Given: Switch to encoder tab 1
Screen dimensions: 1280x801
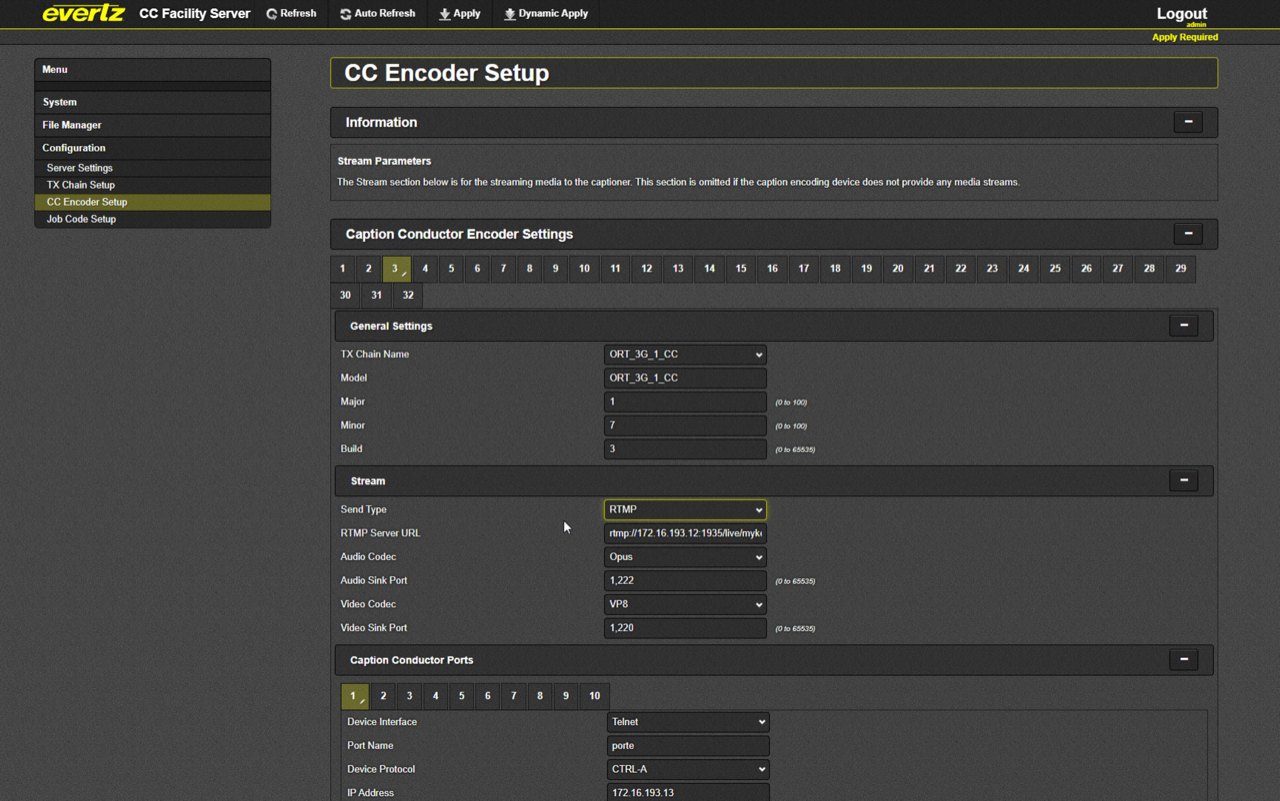Looking at the screenshot, I should point(342,268).
